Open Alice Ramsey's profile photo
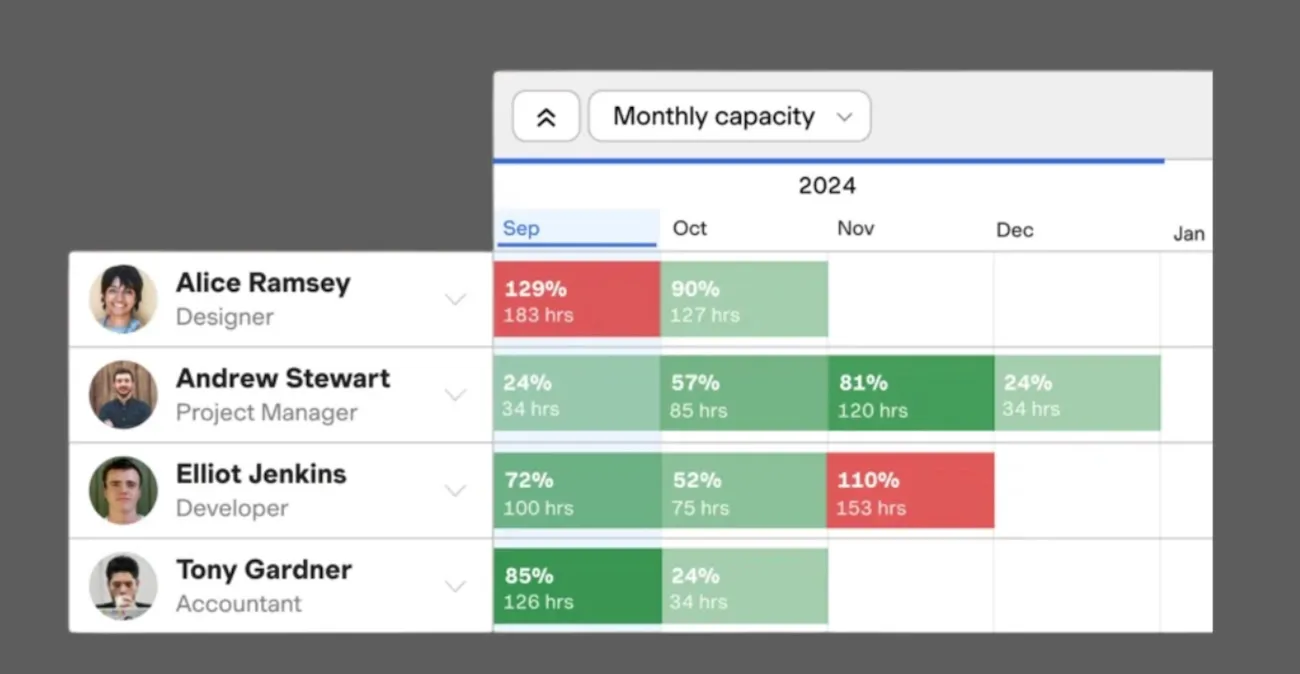 click(122, 298)
